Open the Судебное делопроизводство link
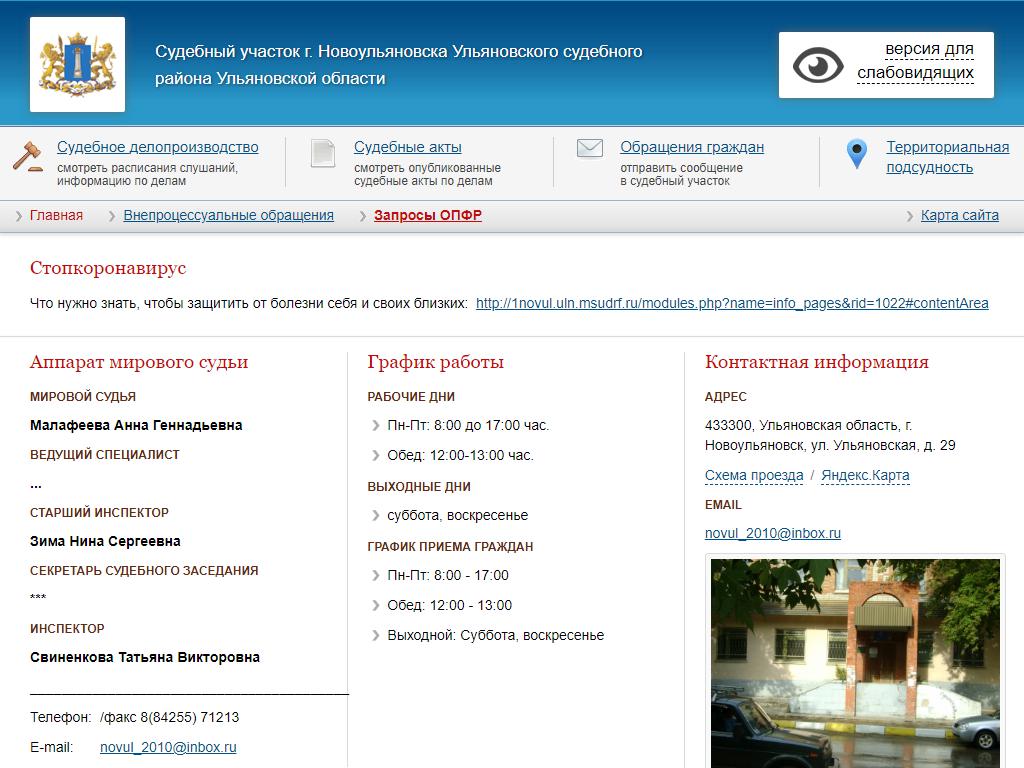 coord(157,147)
